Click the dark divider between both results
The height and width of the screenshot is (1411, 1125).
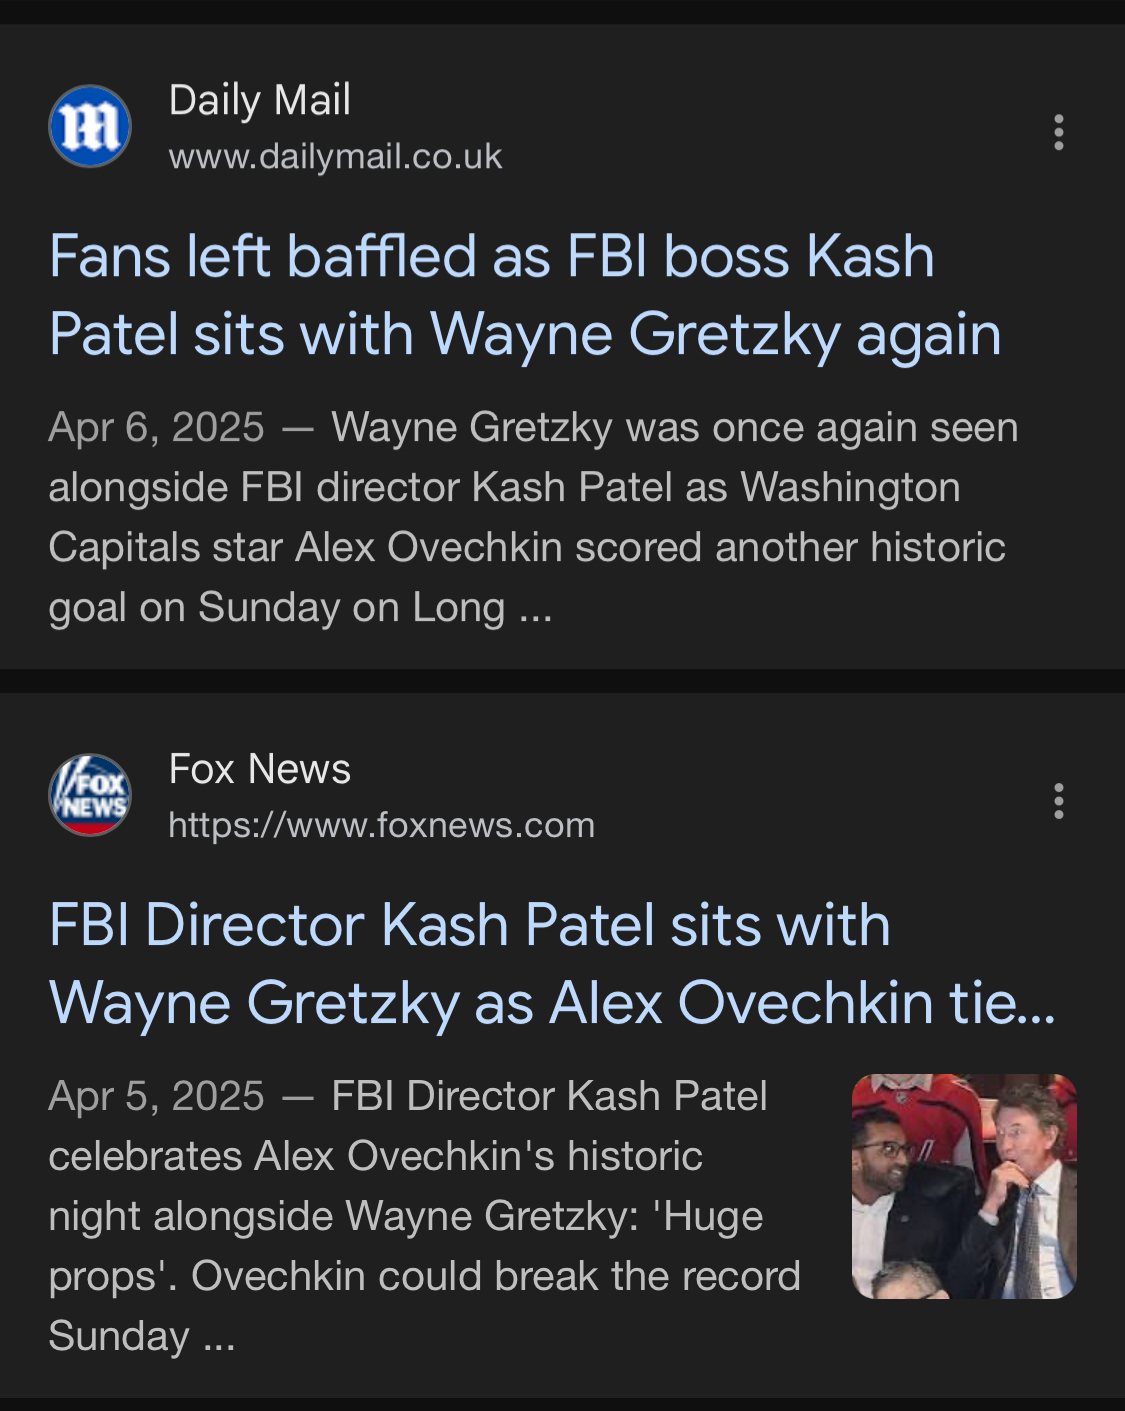click(x=562, y=681)
